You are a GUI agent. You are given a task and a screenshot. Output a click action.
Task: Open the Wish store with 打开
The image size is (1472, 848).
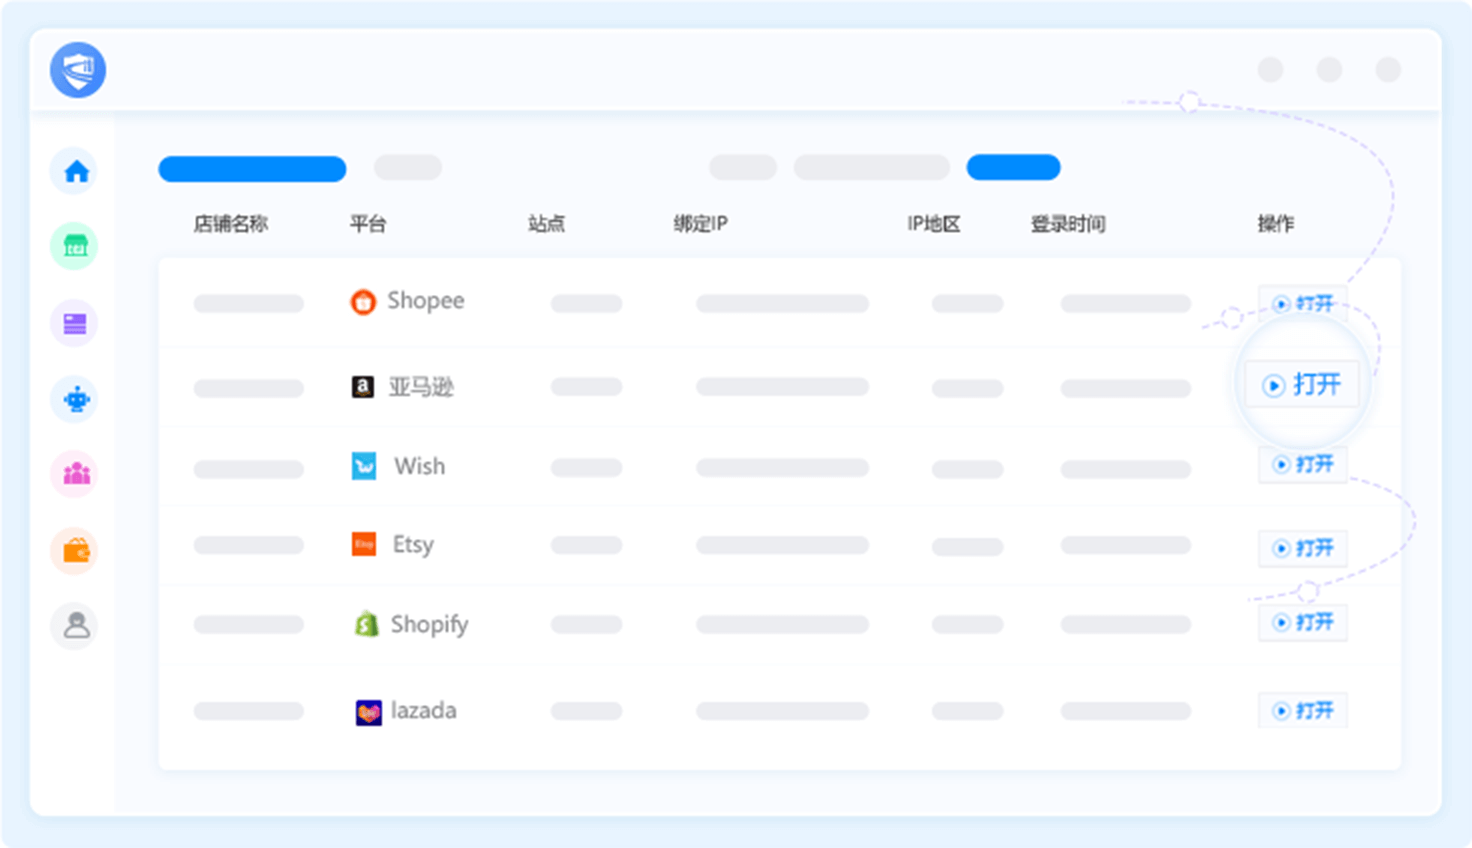click(1303, 464)
